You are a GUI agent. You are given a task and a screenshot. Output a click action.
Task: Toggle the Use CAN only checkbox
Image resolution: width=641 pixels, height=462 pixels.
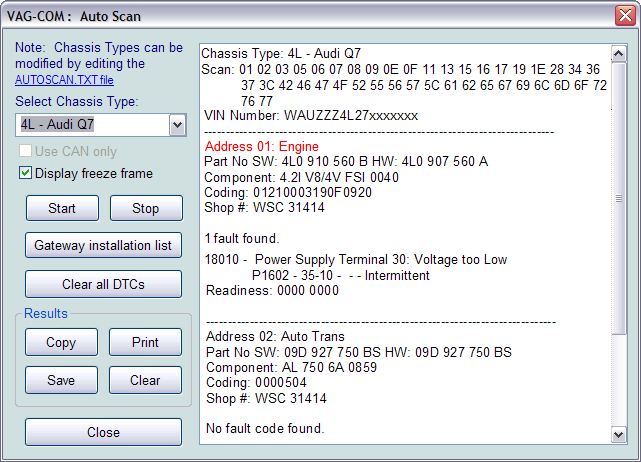[x=25, y=151]
